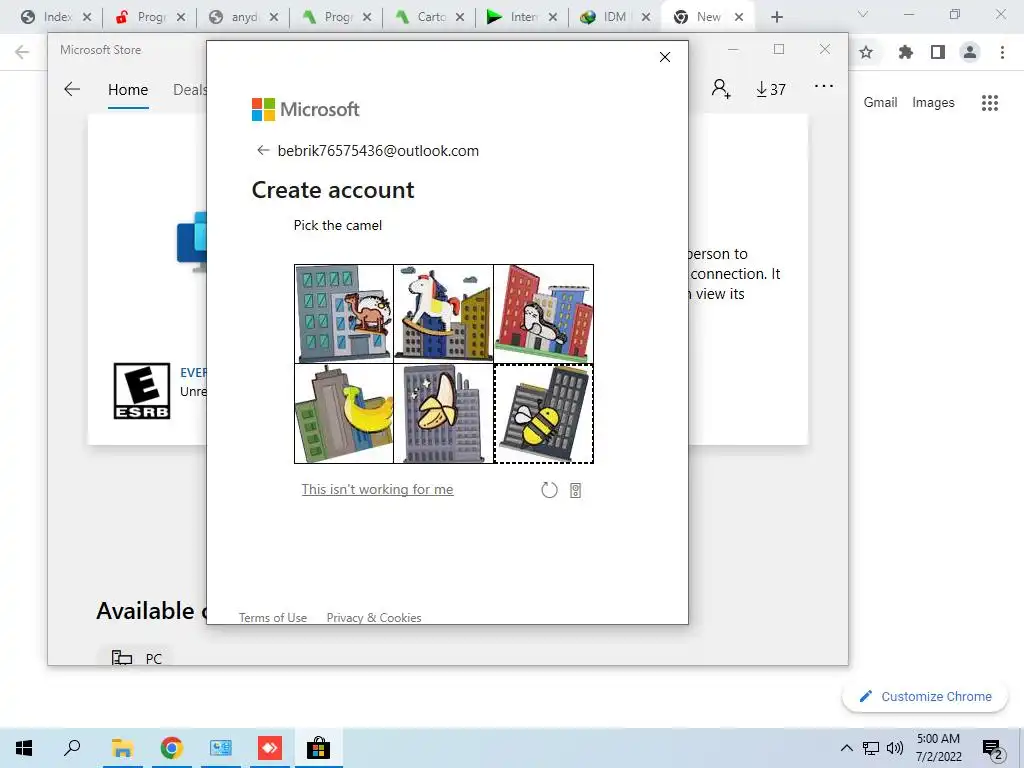Open a new Chrome tab with plus
1024x768 pixels.
click(x=776, y=17)
